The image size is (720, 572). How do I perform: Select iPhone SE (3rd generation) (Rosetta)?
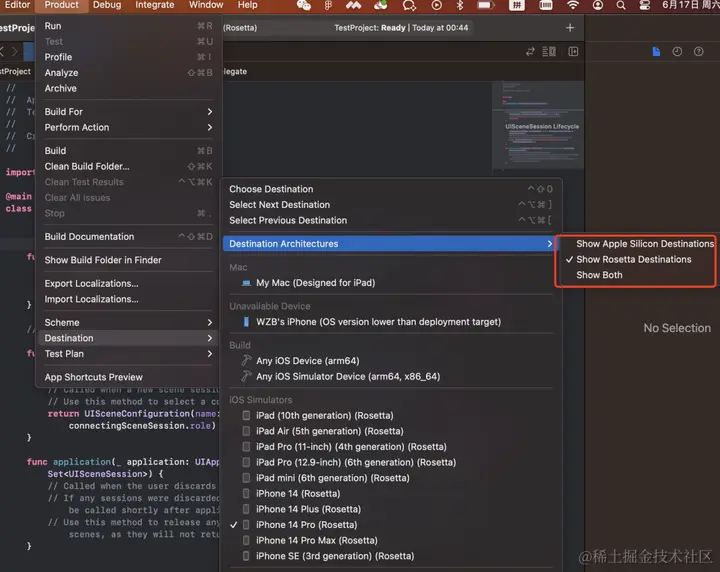(x=390, y=556)
